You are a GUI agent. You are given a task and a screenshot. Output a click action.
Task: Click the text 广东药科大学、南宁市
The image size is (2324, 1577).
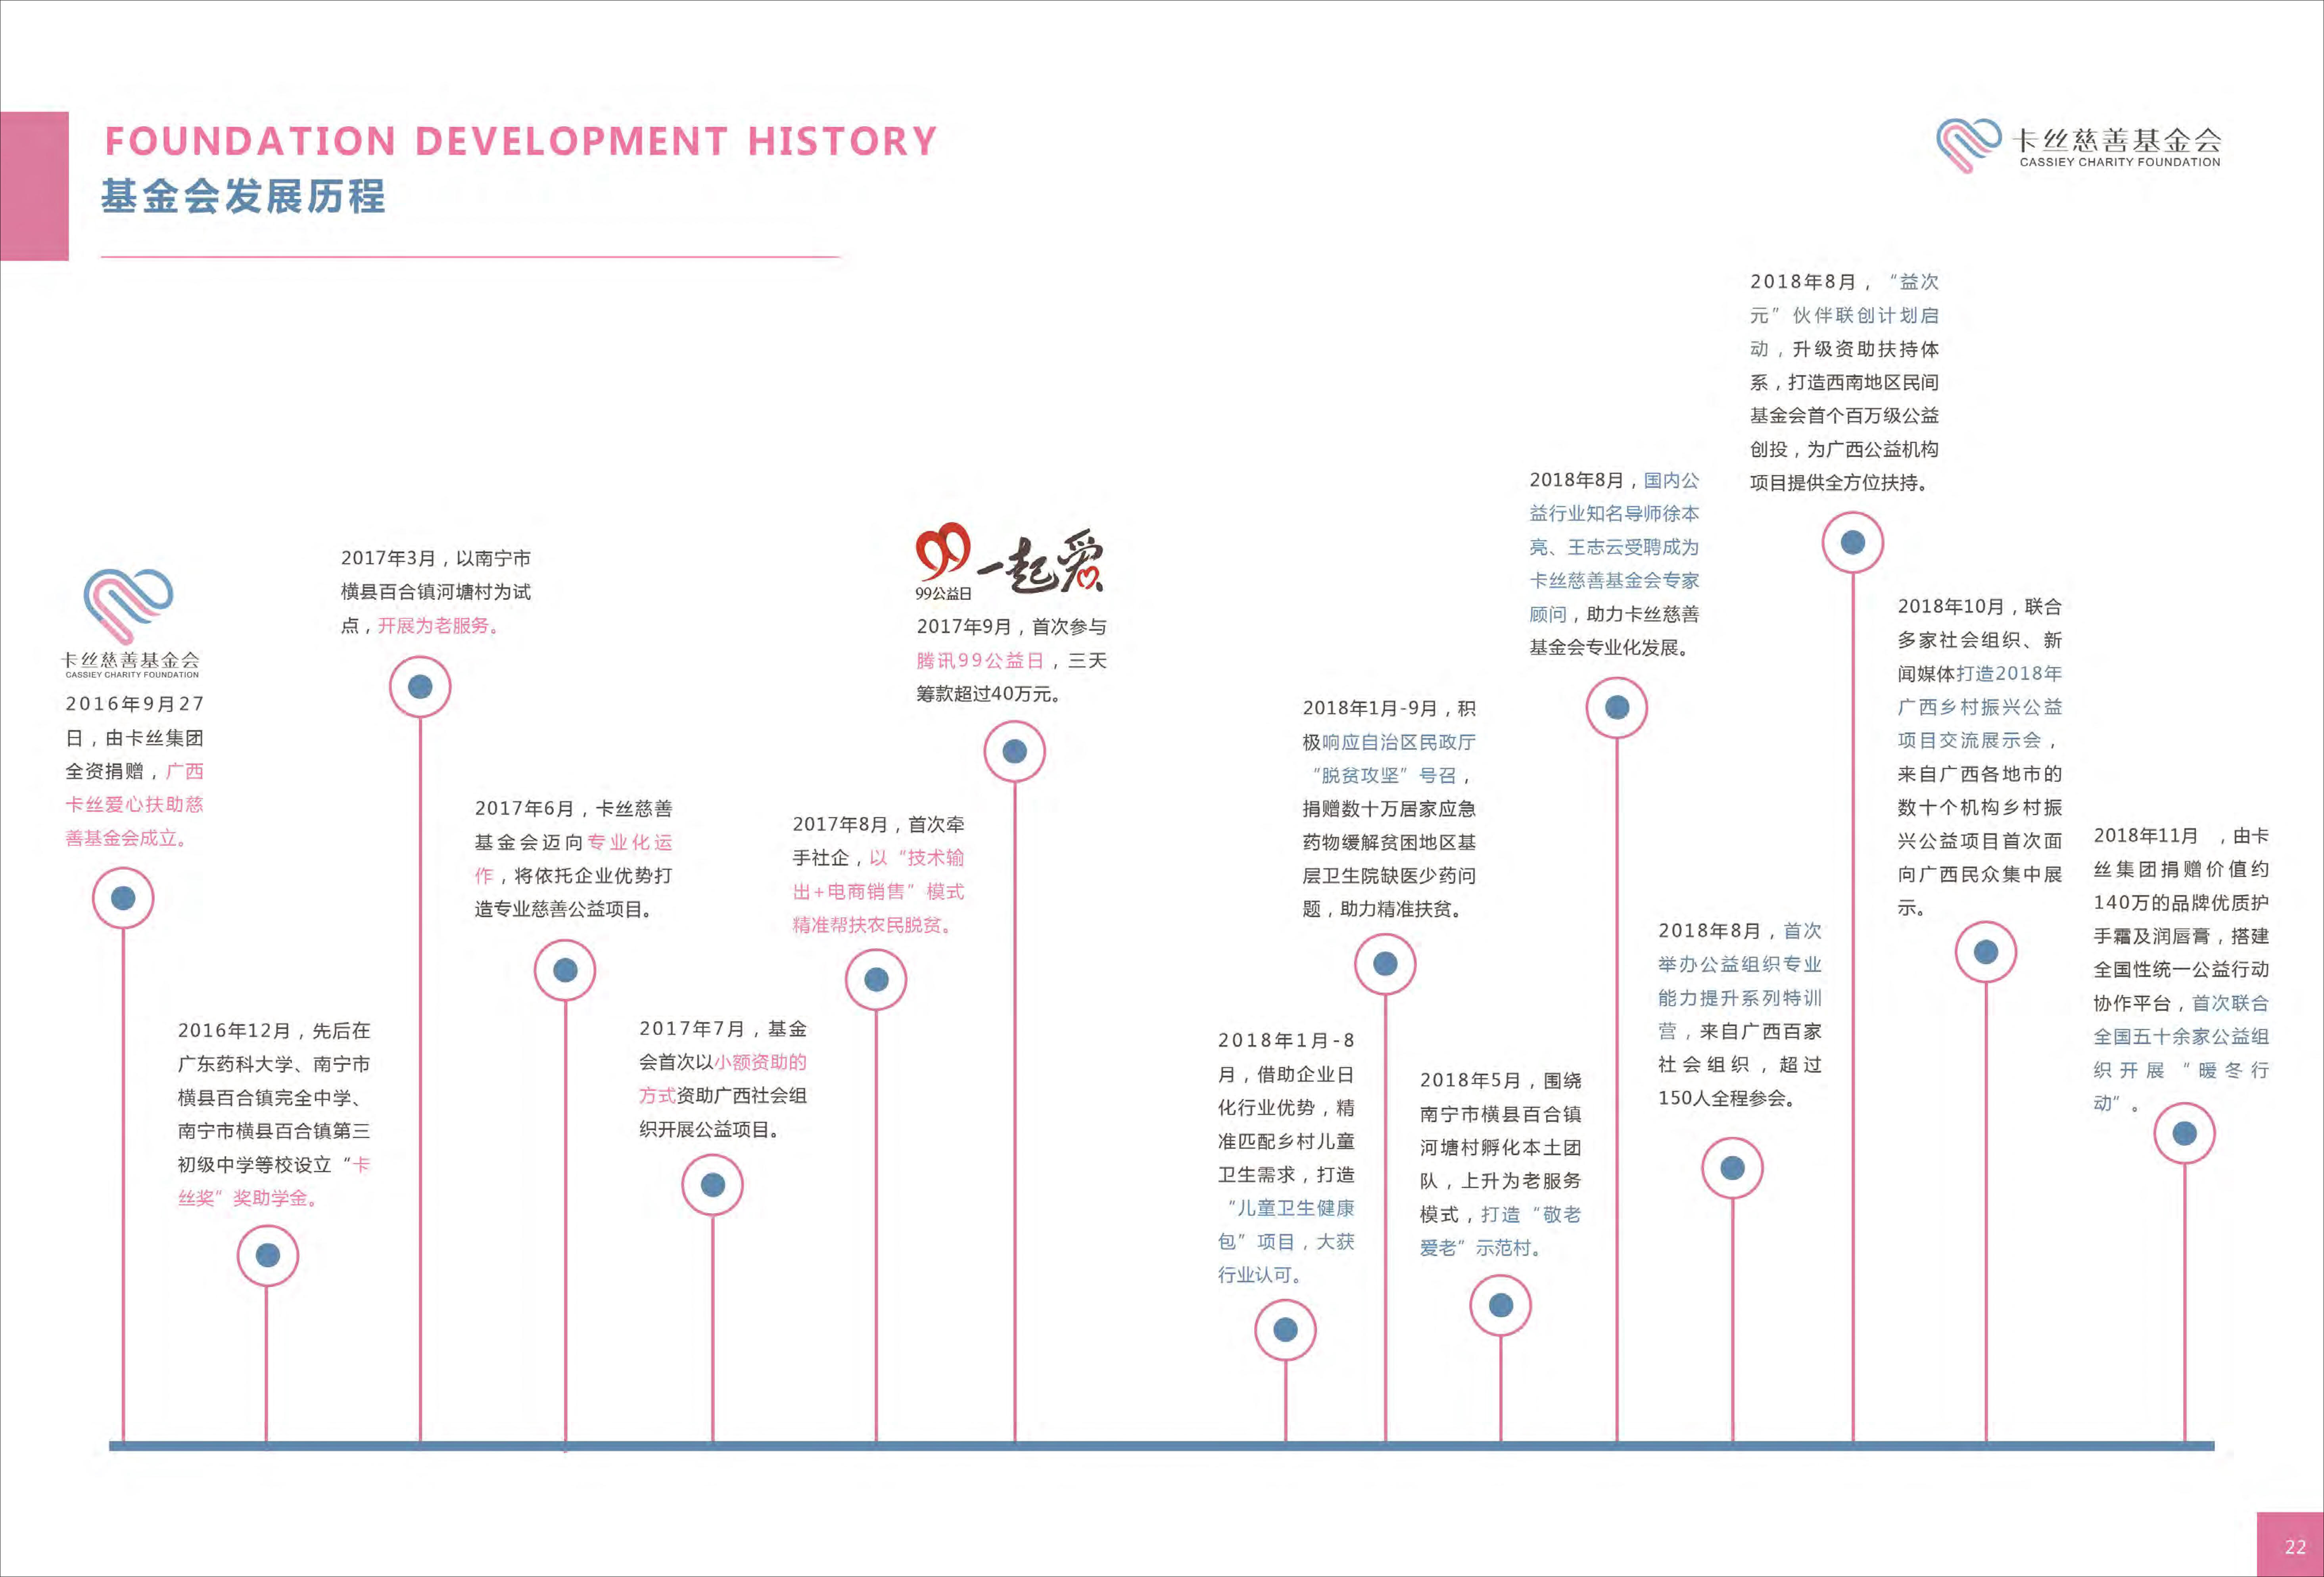(274, 1064)
